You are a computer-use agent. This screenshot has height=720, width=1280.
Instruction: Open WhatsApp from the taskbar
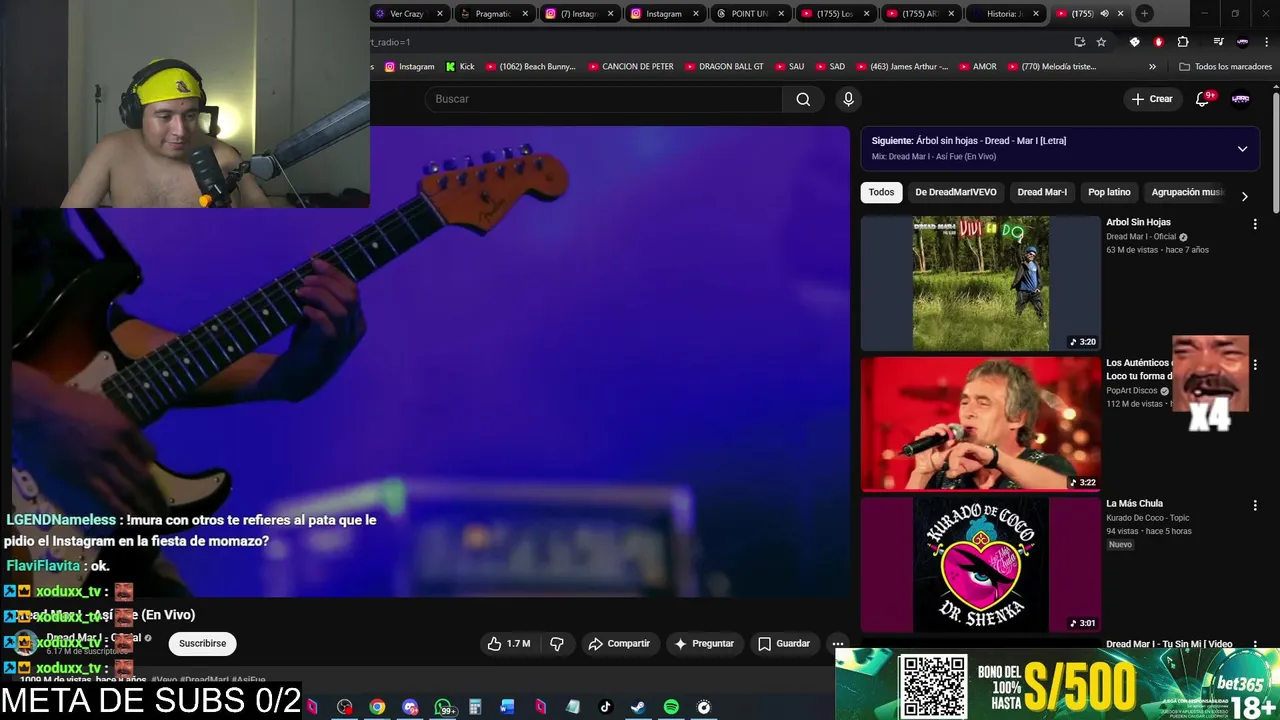tap(443, 707)
